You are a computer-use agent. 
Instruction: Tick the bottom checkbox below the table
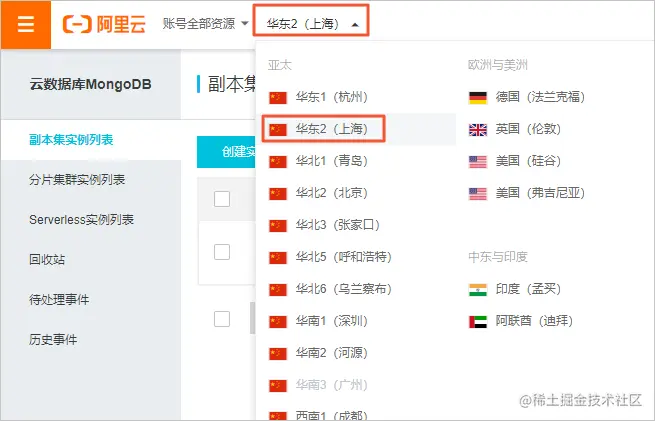pyautogui.click(x=222, y=319)
